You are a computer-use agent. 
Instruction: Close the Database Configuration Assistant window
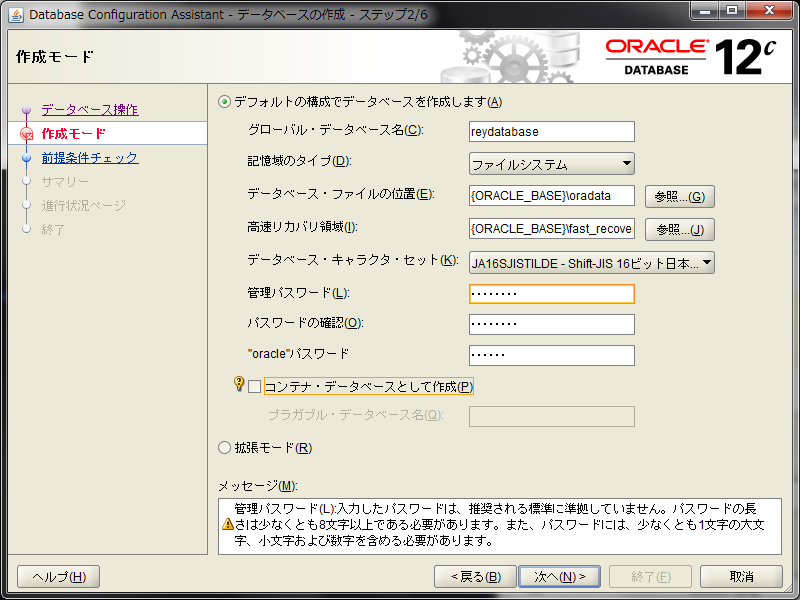769,10
